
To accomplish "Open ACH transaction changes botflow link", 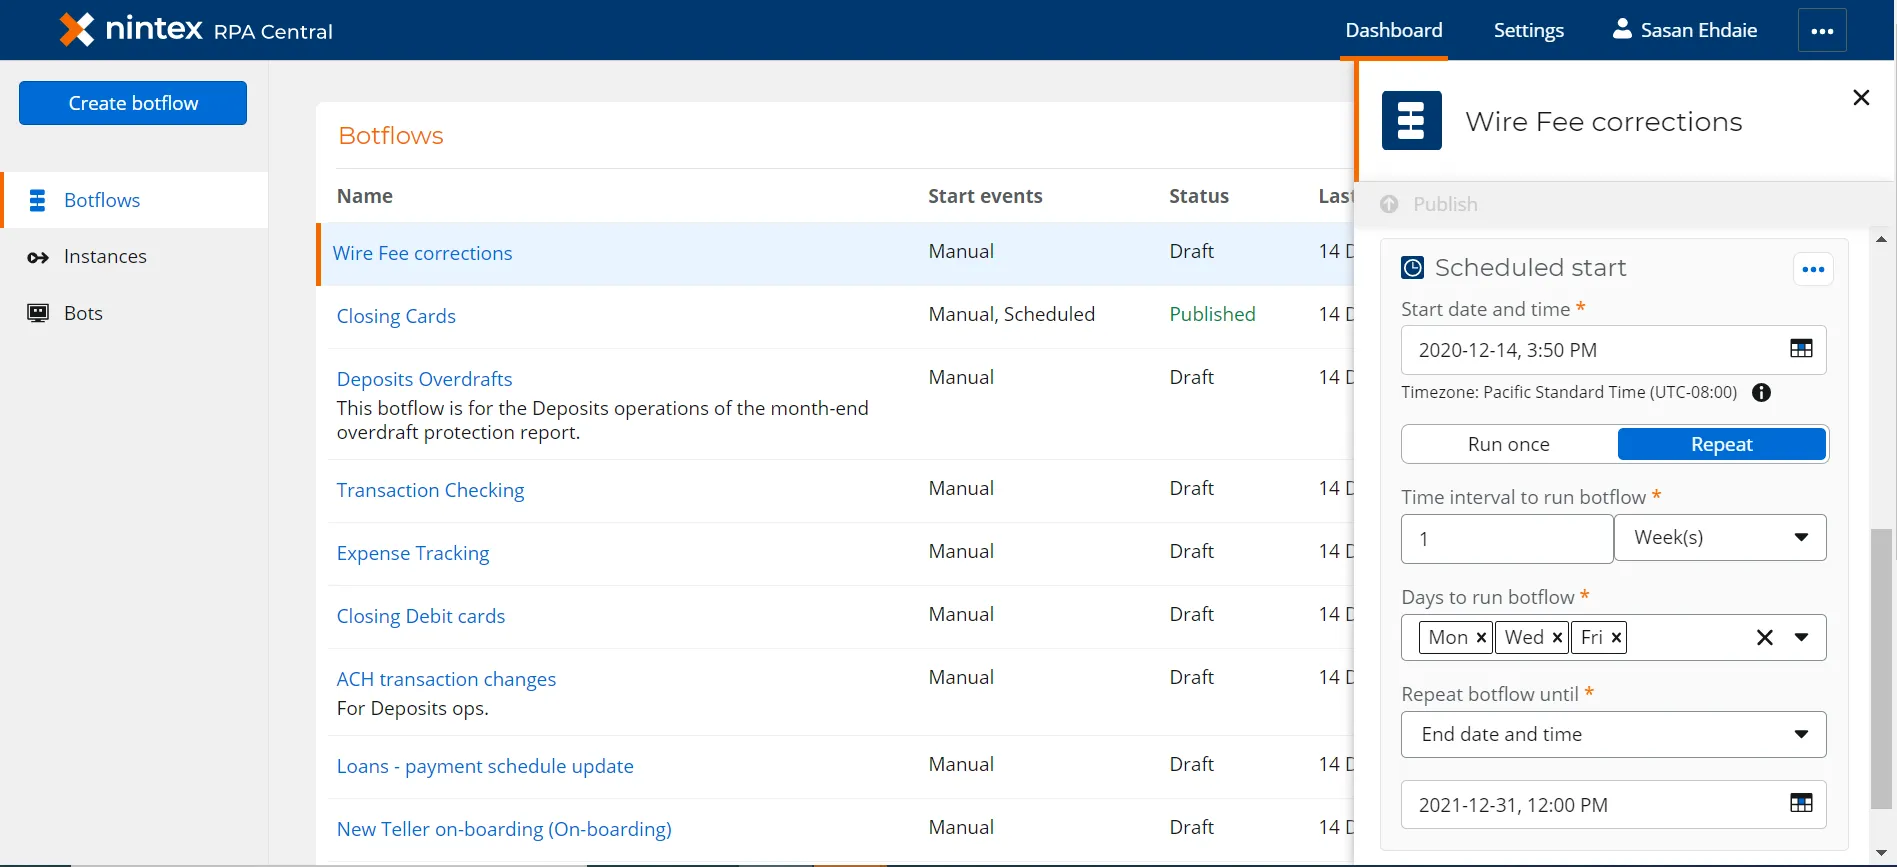I will (446, 679).
